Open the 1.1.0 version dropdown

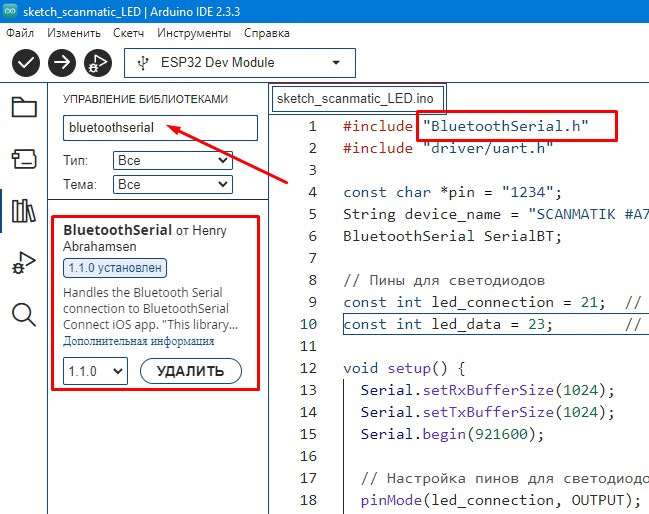(95, 371)
